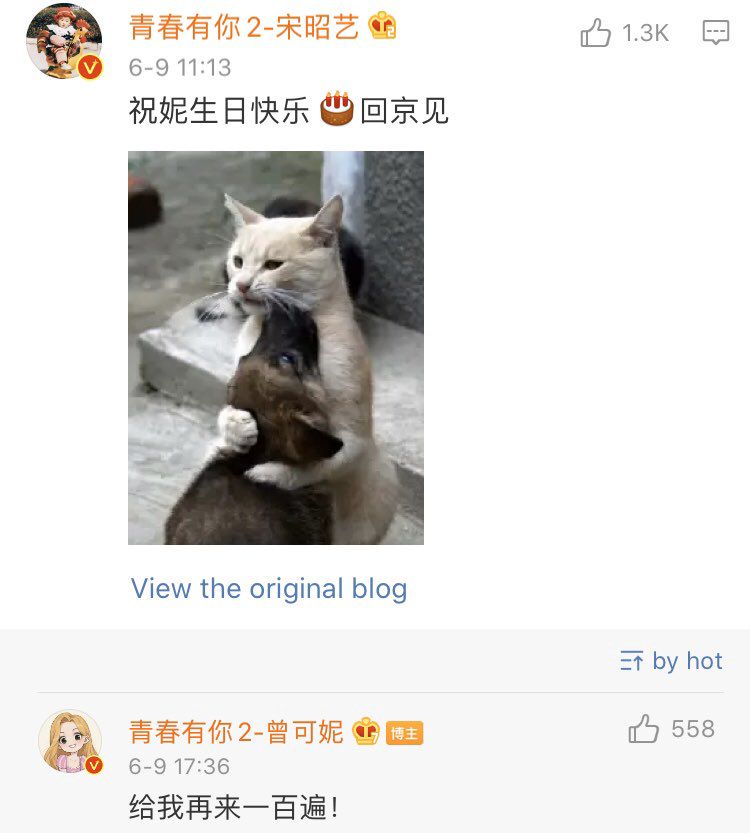750x833 pixels.
Task: Open username 青春有你2-曾可妮
Action: click(x=236, y=732)
